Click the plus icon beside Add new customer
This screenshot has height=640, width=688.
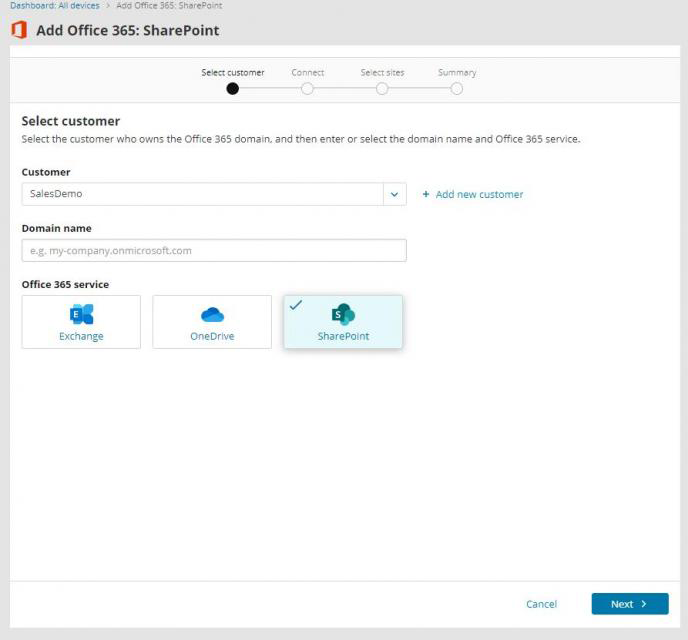point(426,195)
